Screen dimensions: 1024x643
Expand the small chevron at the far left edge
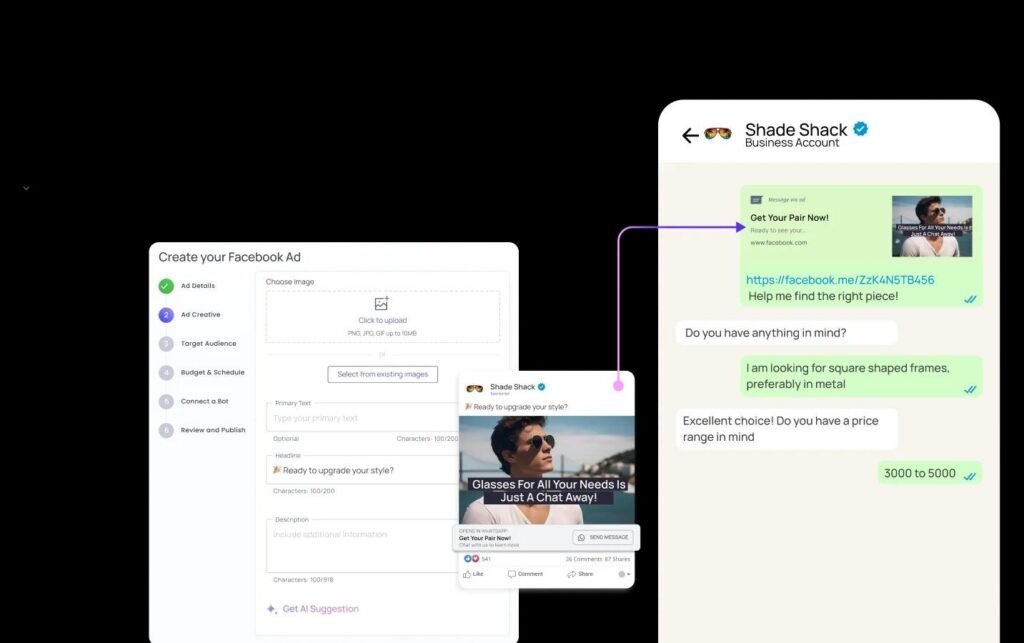coord(26,188)
